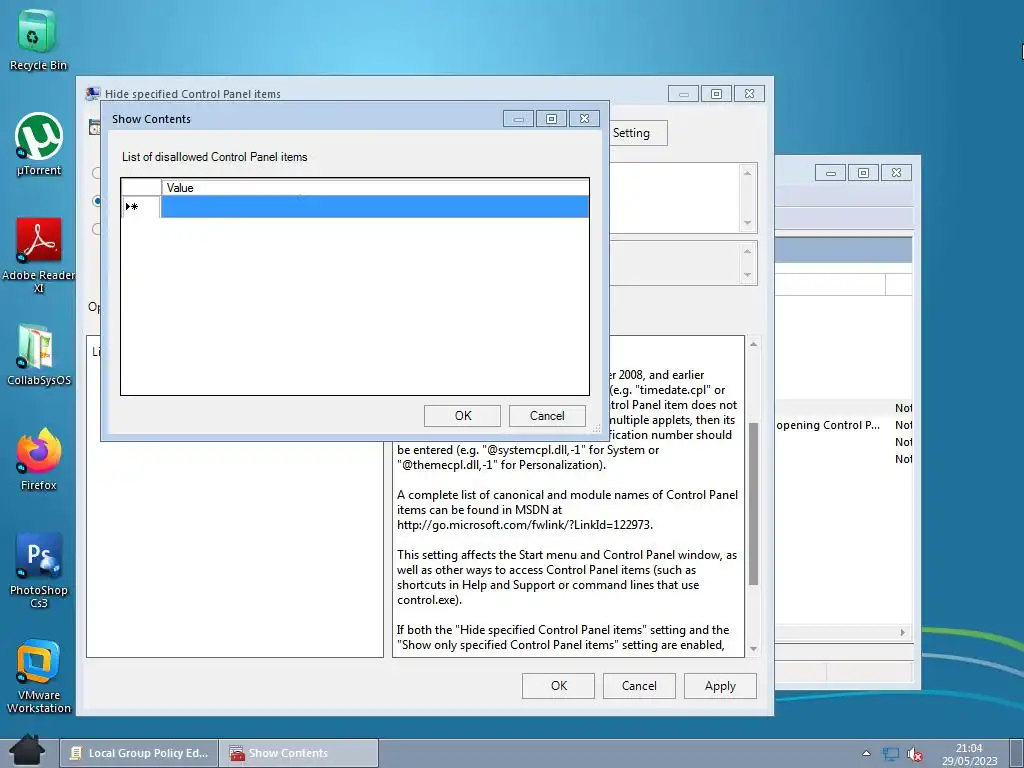Viewport: 1024px width, 768px height.
Task: Open the CollabSysOS desktop icon
Action: [x=39, y=354]
